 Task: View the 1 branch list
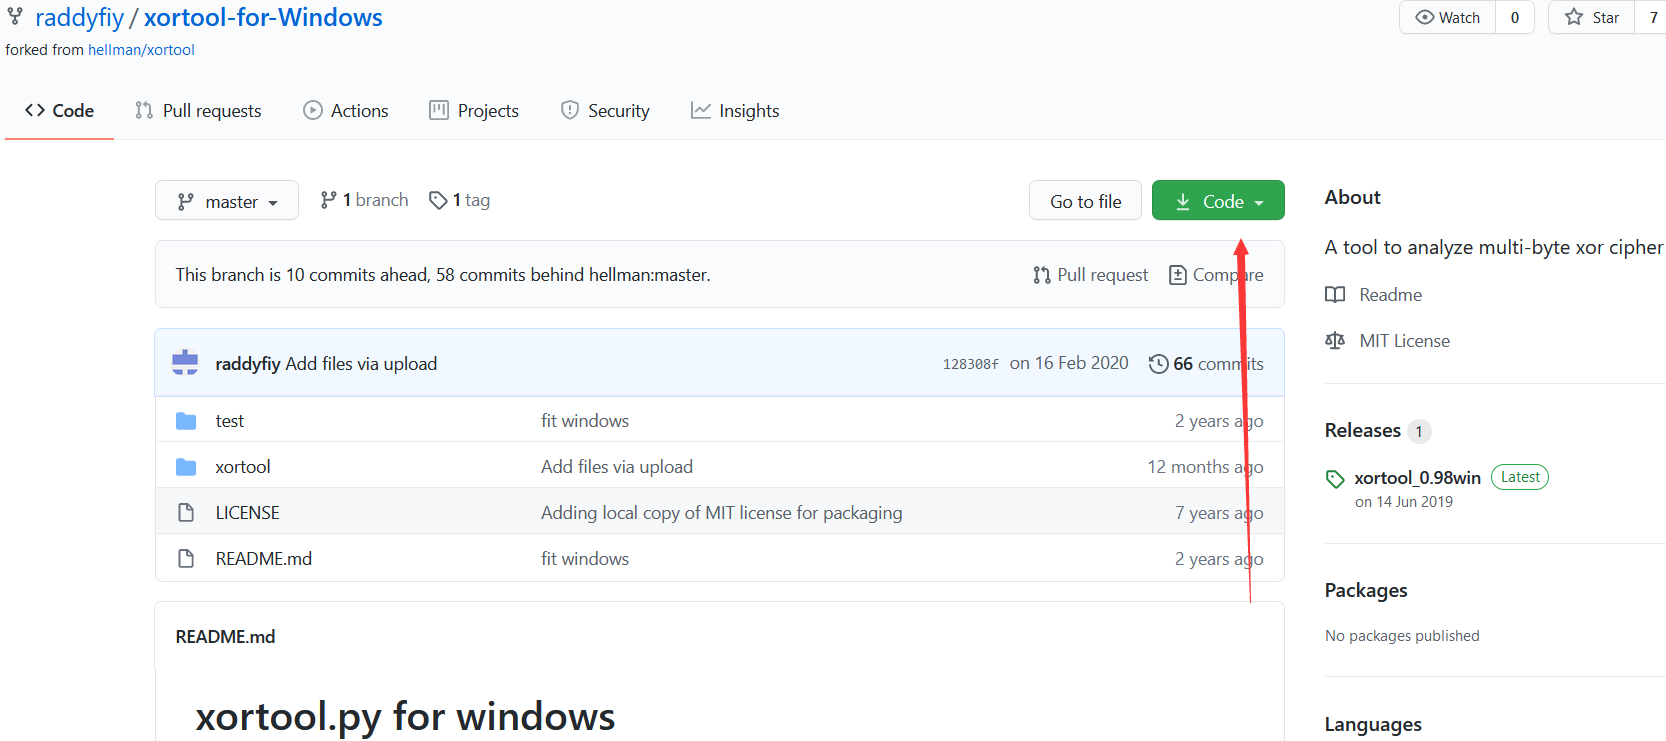[364, 200]
